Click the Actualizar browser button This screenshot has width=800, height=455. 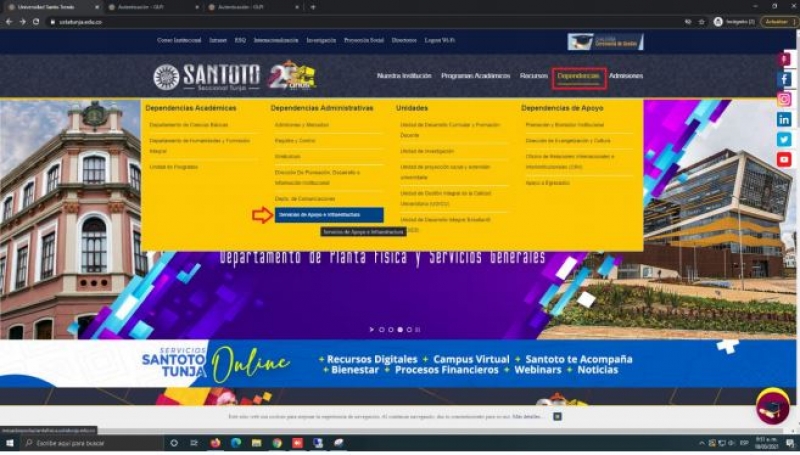777,22
